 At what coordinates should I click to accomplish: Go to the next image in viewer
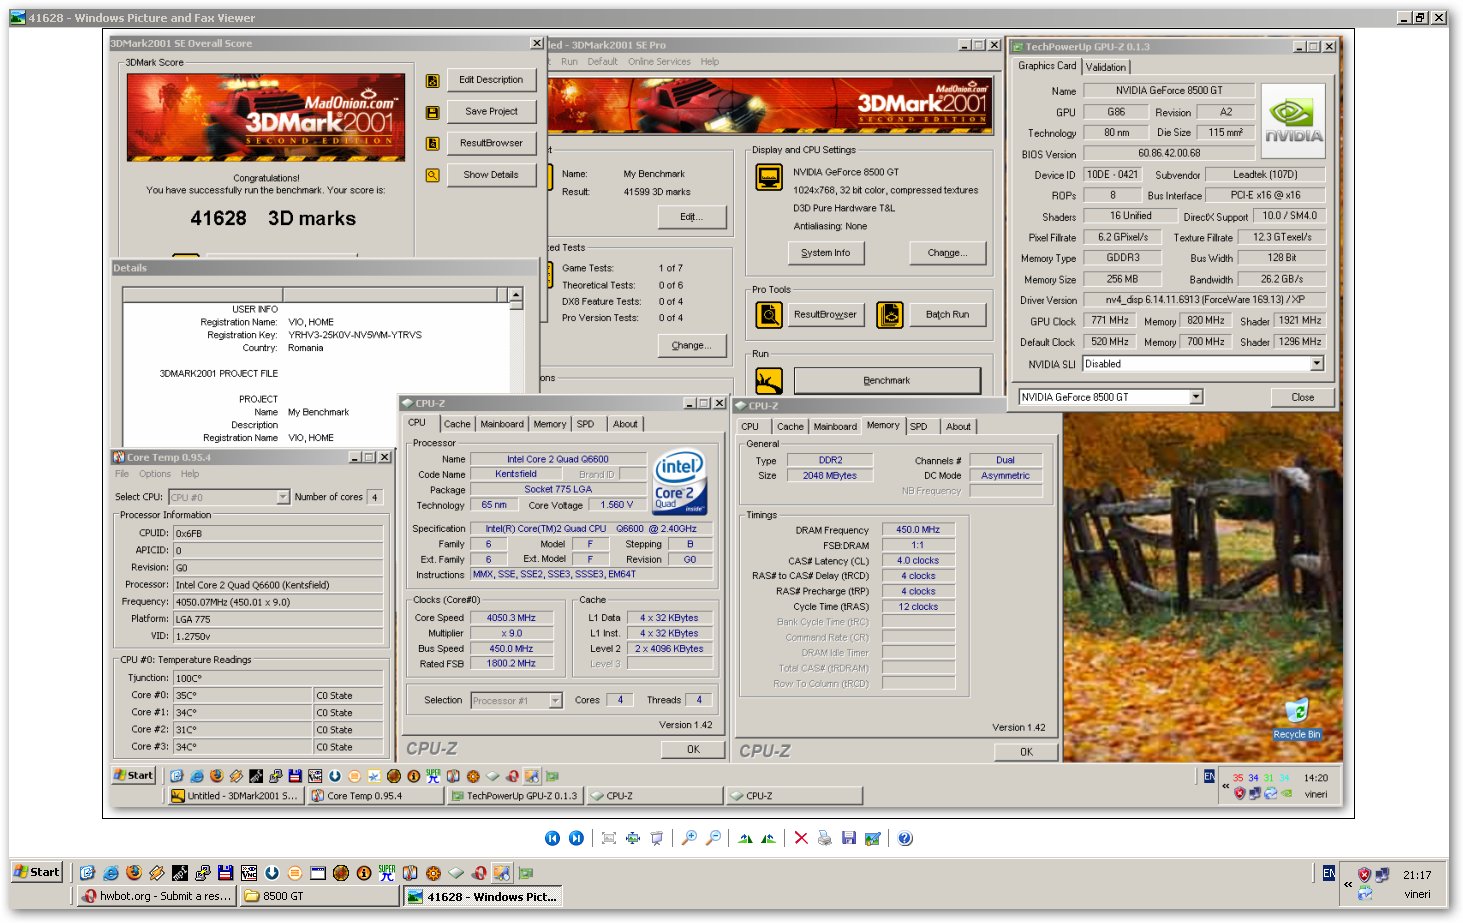576,838
